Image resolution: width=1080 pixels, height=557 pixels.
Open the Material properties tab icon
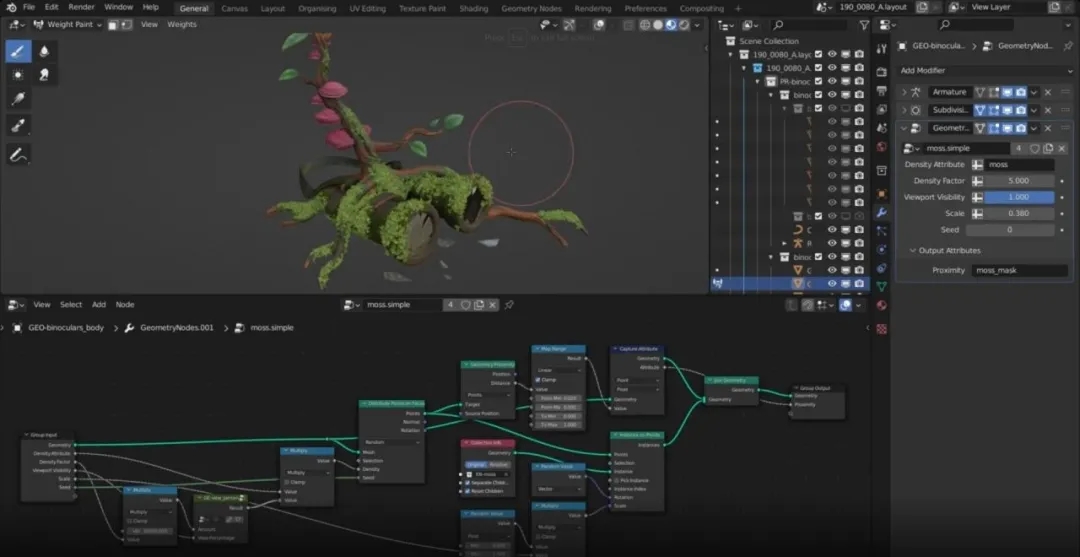click(x=882, y=305)
